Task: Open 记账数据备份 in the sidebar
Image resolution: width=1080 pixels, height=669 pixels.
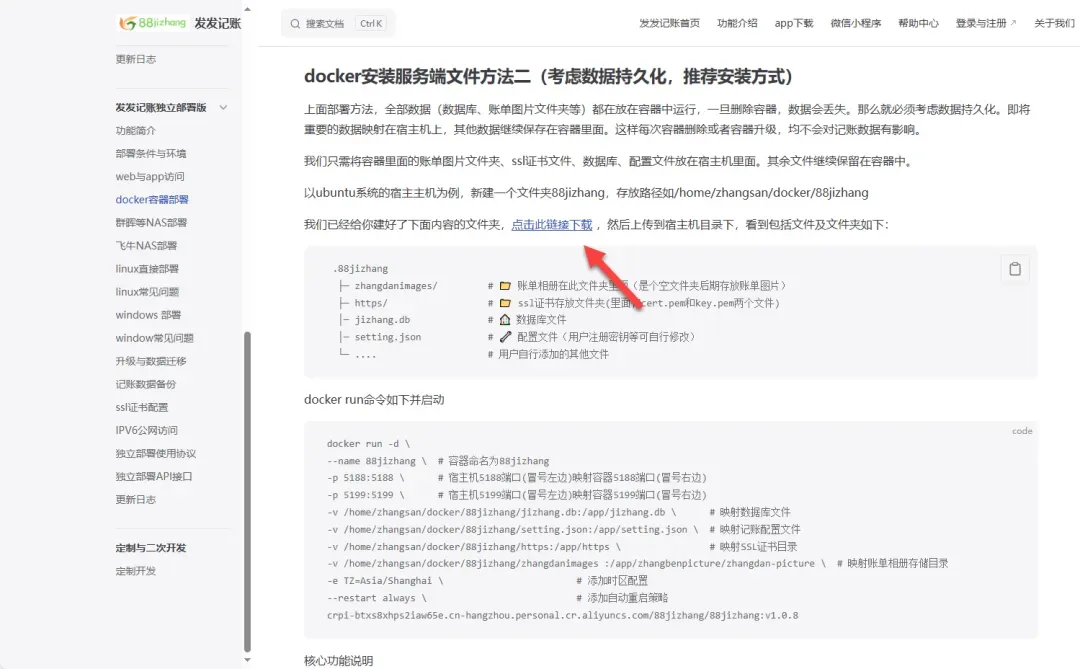Action: [x=146, y=384]
